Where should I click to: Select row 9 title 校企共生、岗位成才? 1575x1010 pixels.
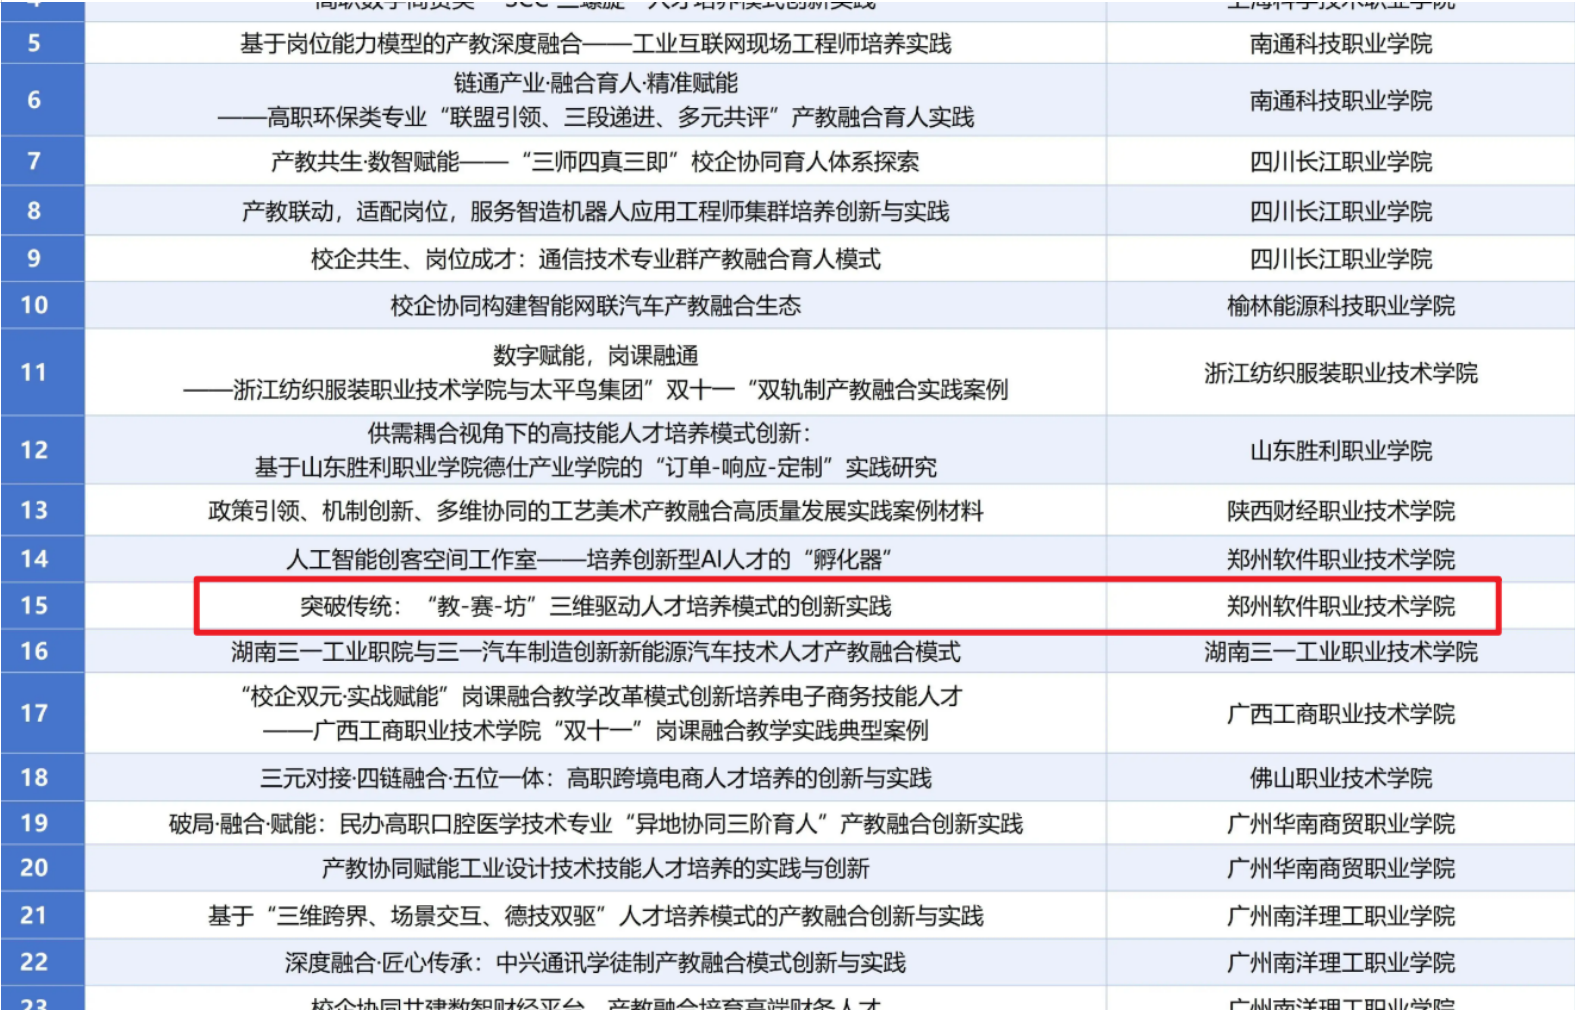pyautogui.click(x=595, y=259)
